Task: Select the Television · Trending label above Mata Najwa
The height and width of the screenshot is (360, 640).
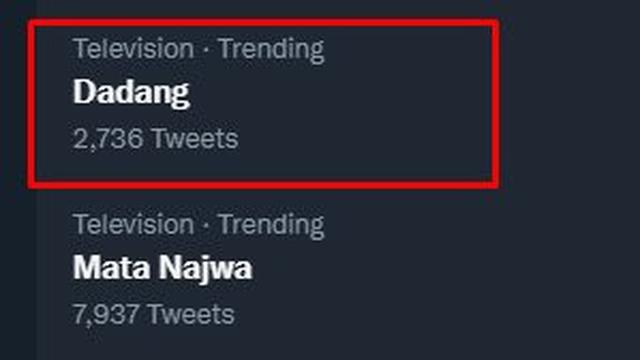Action: click(x=199, y=226)
